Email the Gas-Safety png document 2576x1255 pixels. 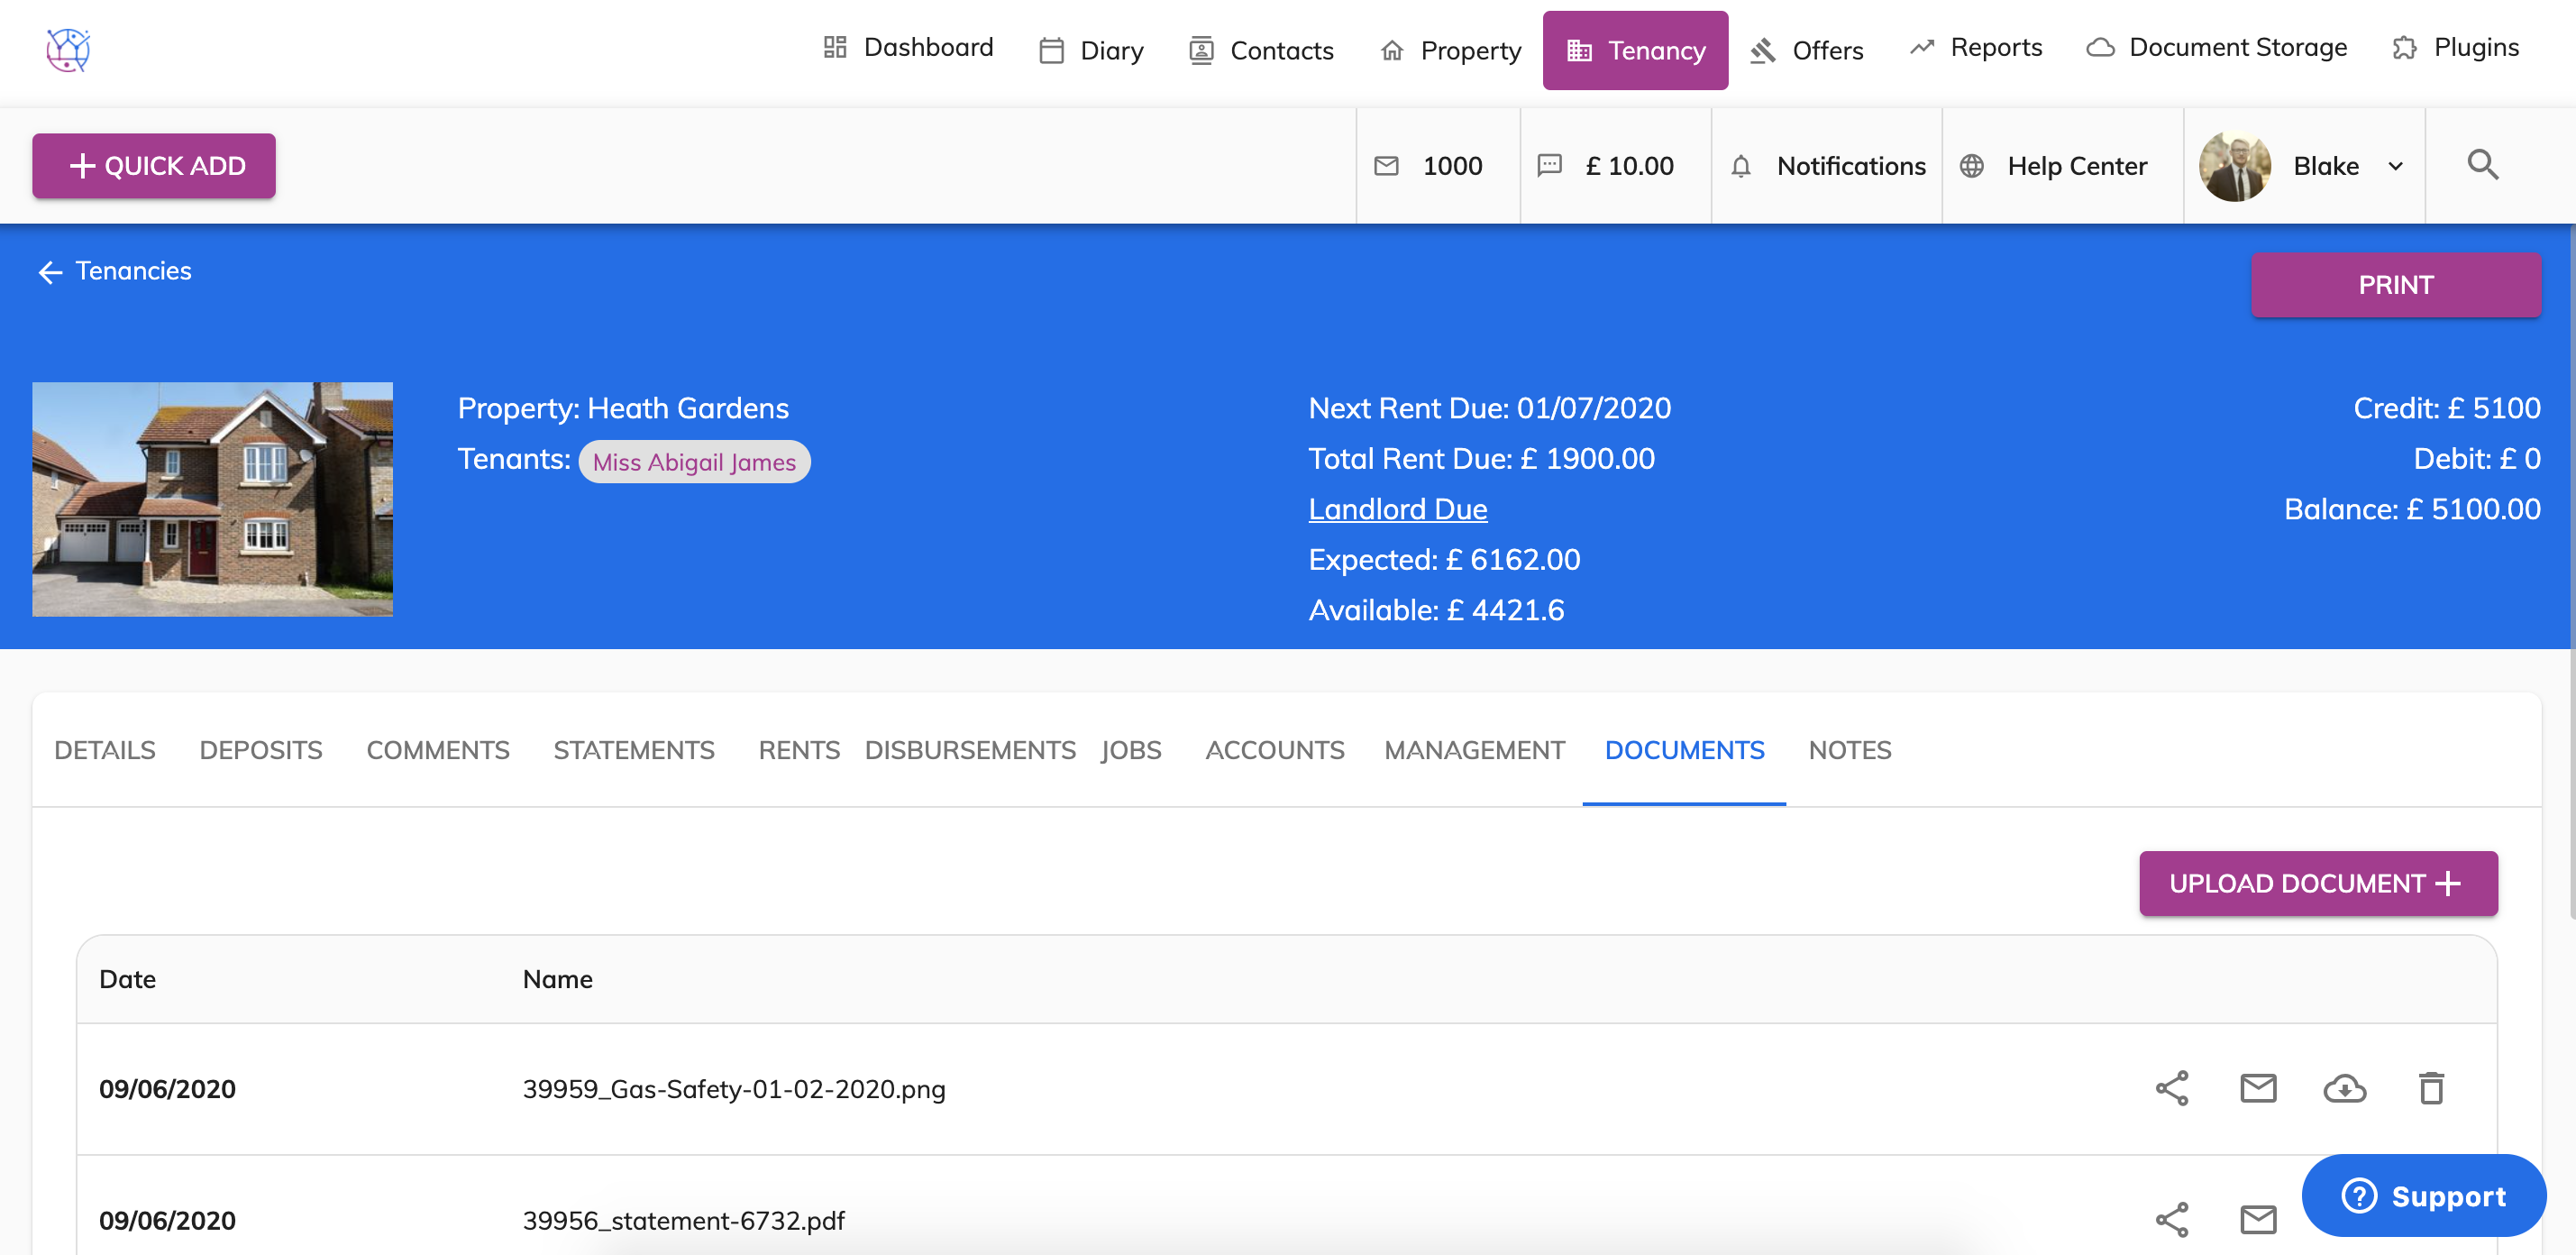(2257, 1088)
